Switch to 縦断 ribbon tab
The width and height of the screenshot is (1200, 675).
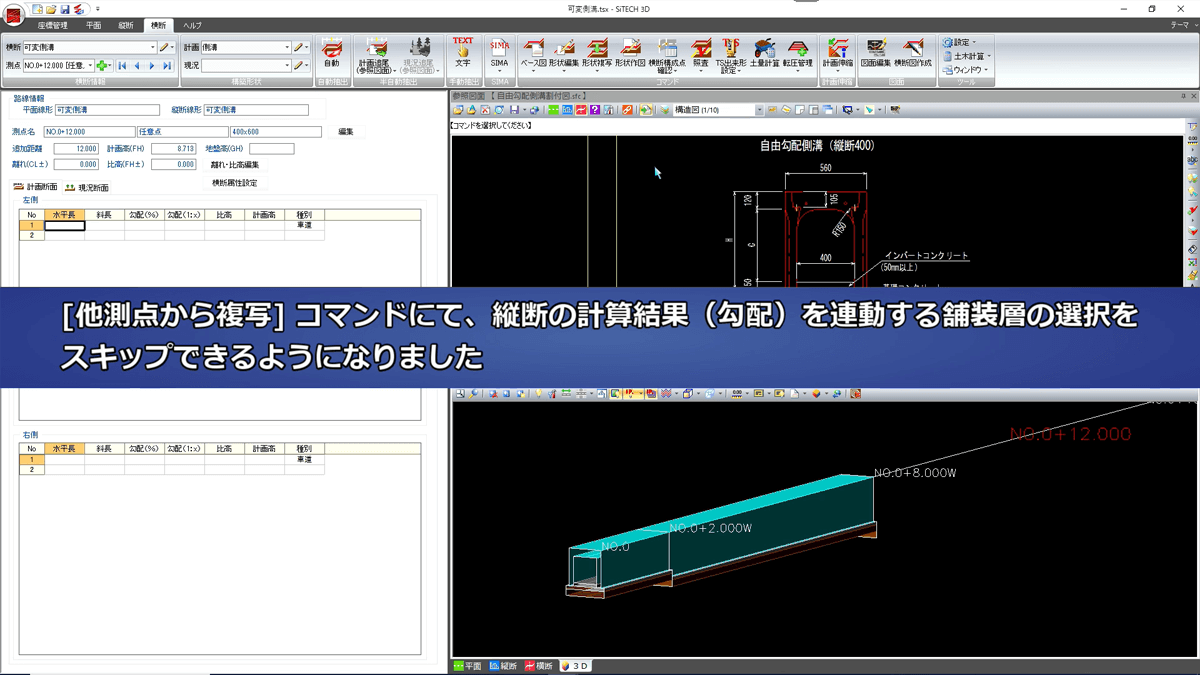point(125,25)
